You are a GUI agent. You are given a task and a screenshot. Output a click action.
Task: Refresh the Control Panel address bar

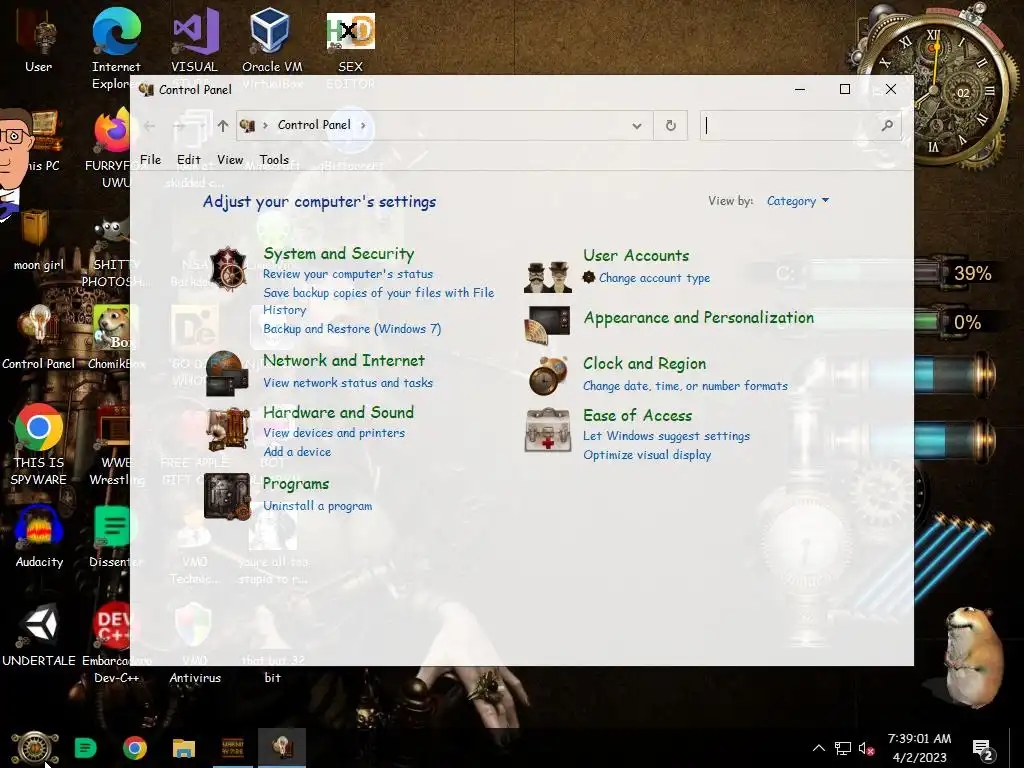click(671, 125)
